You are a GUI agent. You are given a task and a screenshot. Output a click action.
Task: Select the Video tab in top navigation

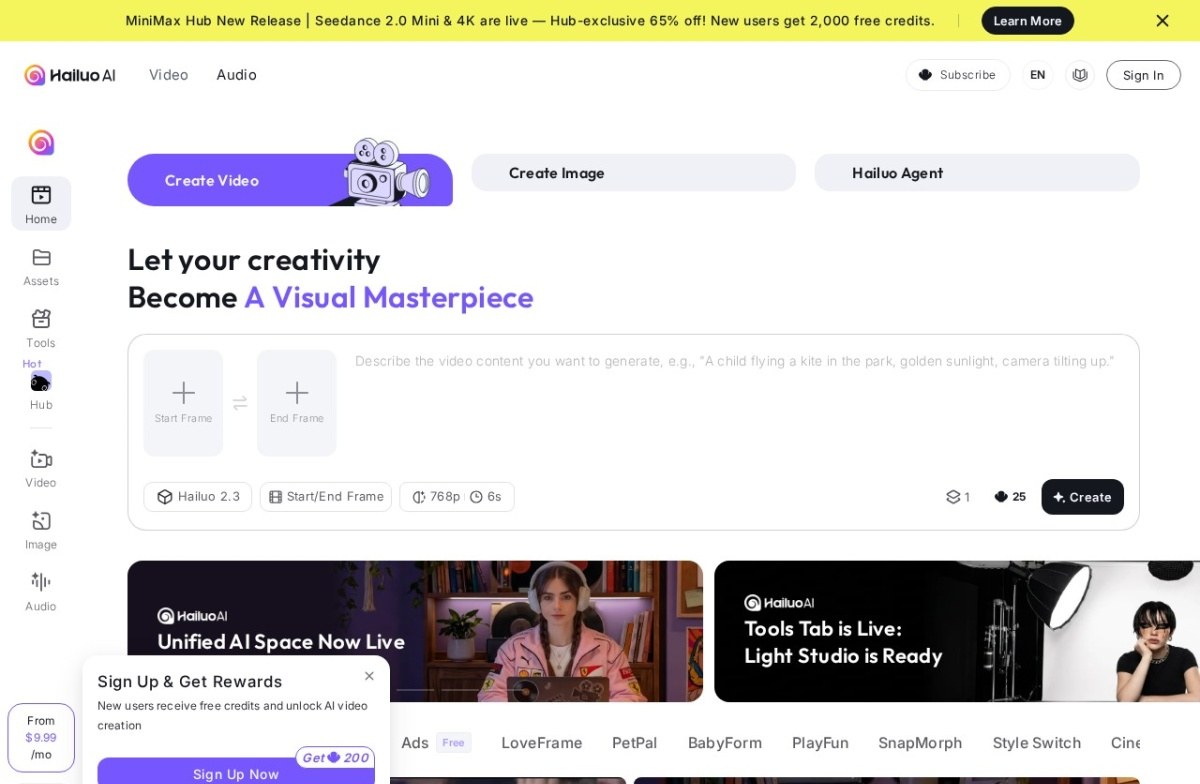168,75
